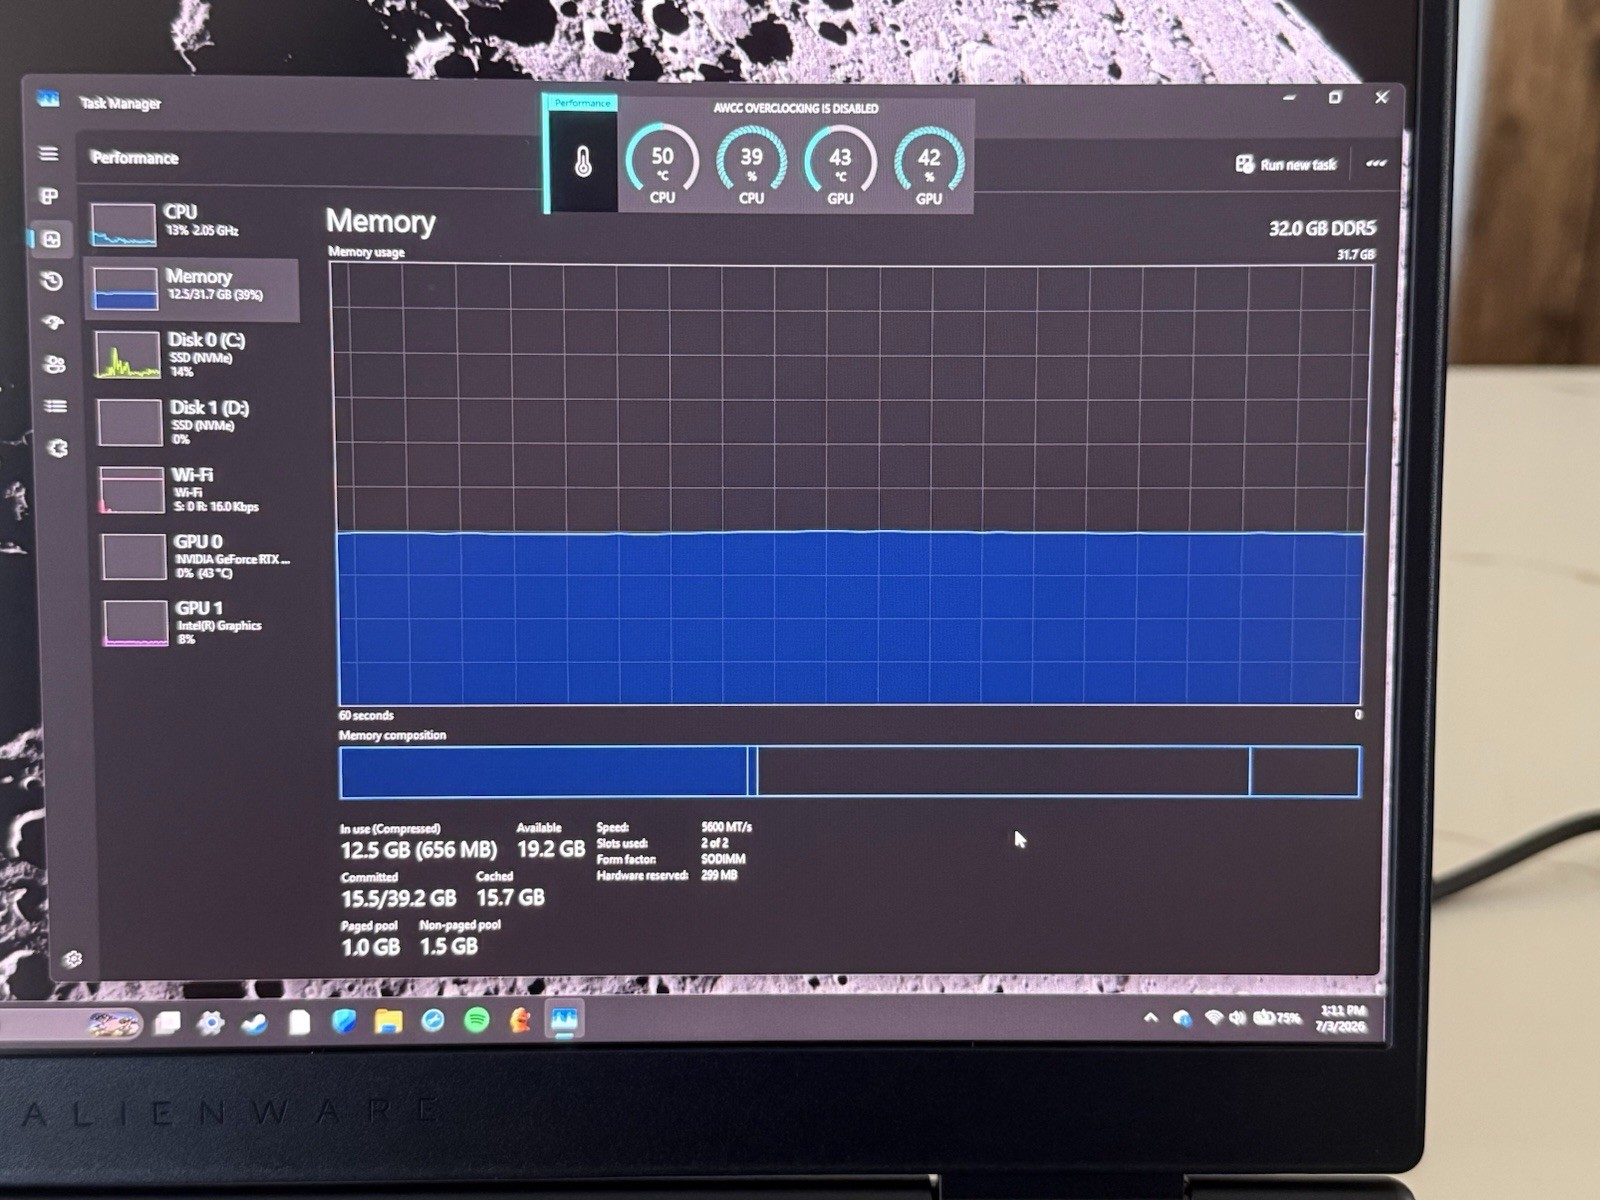Open Task Manager settings gear

[x=73, y=959]
